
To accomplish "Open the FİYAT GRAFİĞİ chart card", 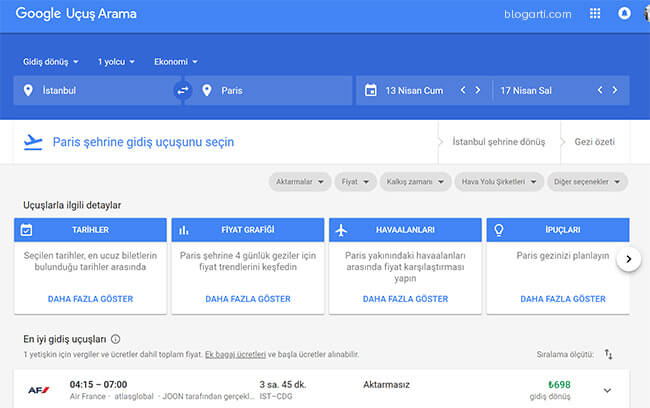I will point(248,266).
